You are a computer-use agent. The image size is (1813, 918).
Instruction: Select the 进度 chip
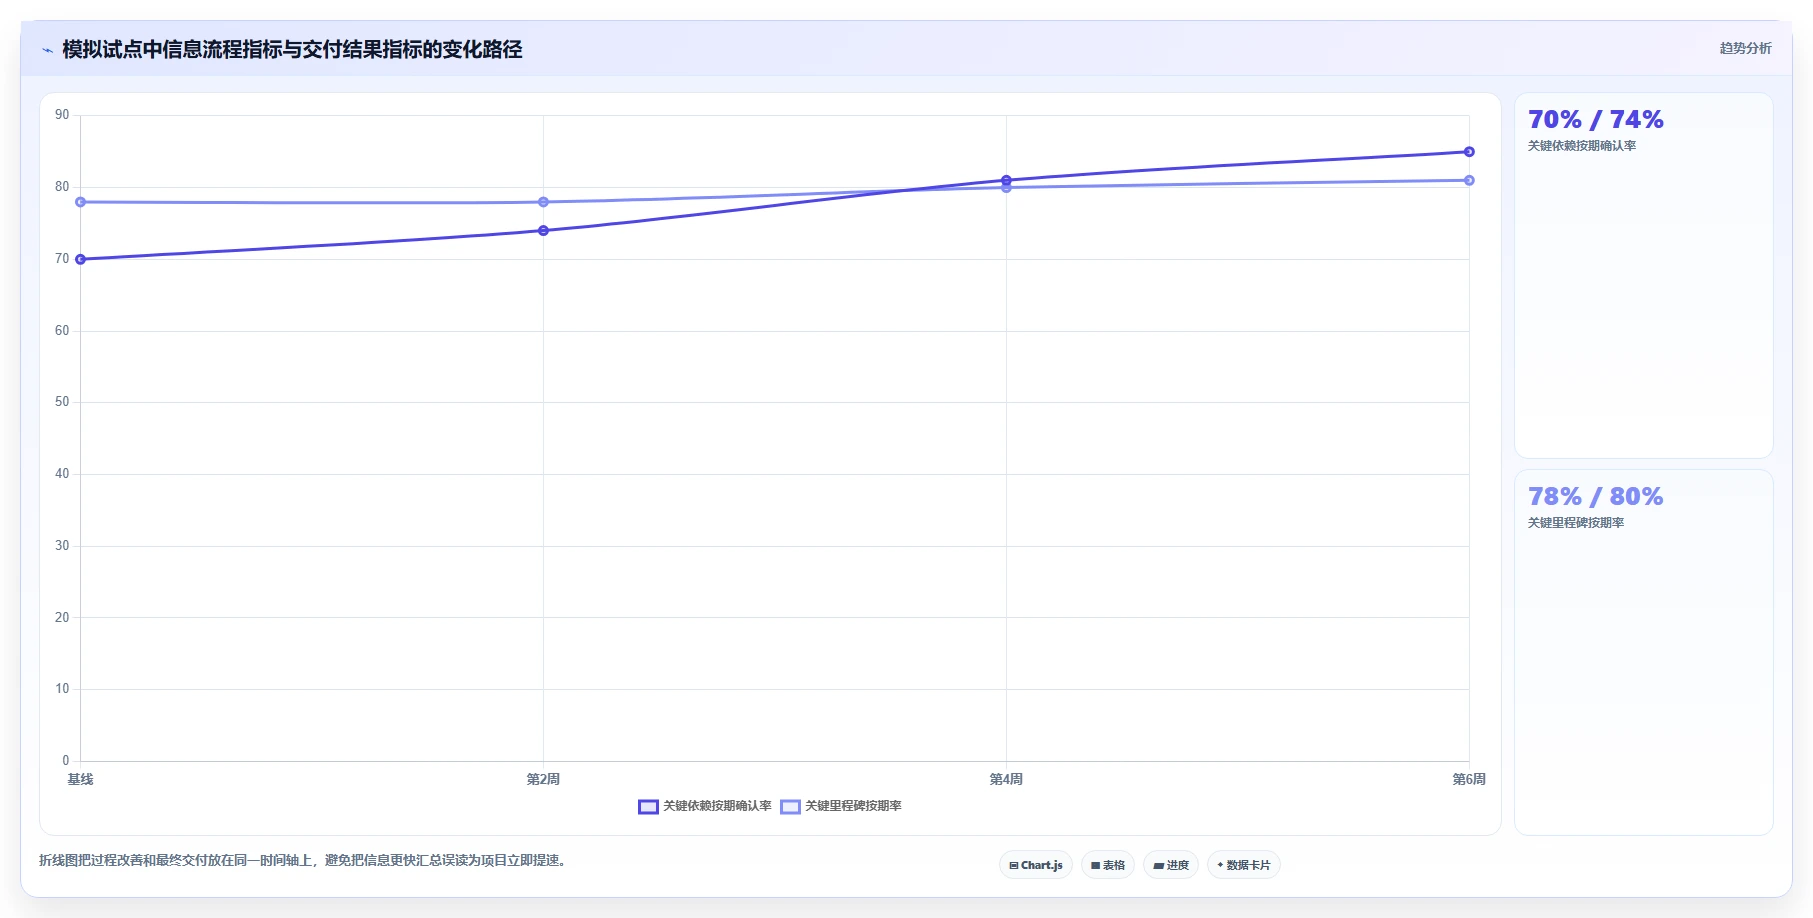[1171, 865]
